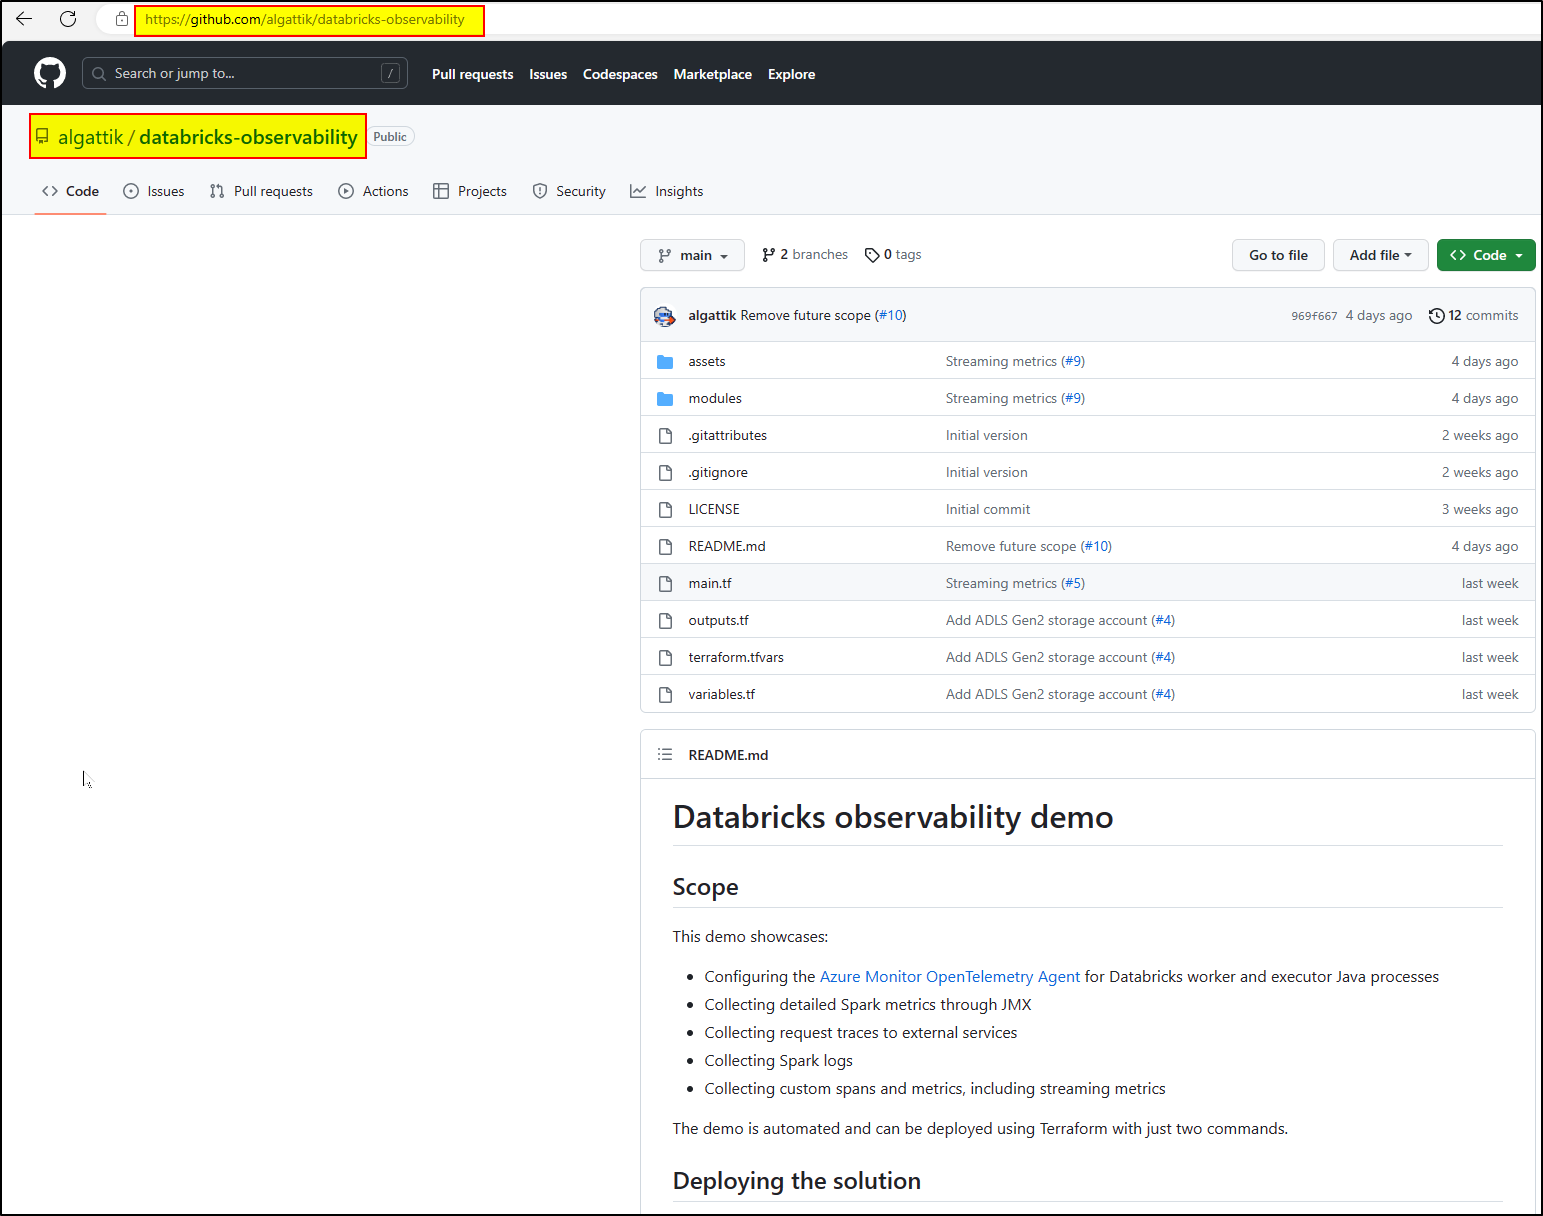
Task: Click algattik avatar in latest commit row
Action: click(x=665, y=316)
